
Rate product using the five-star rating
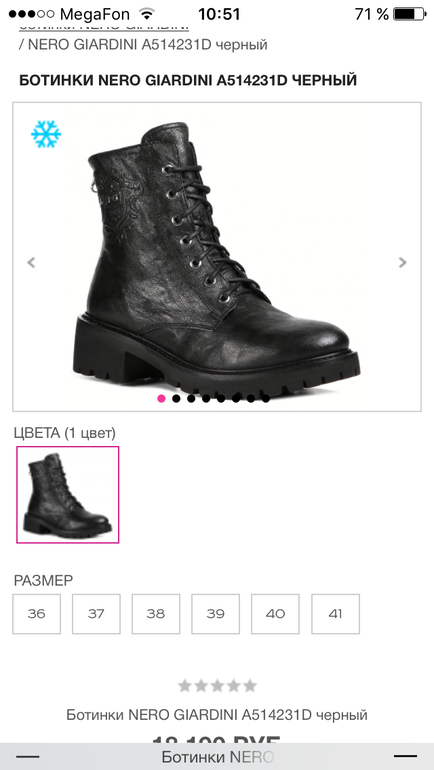pos(217,686)
